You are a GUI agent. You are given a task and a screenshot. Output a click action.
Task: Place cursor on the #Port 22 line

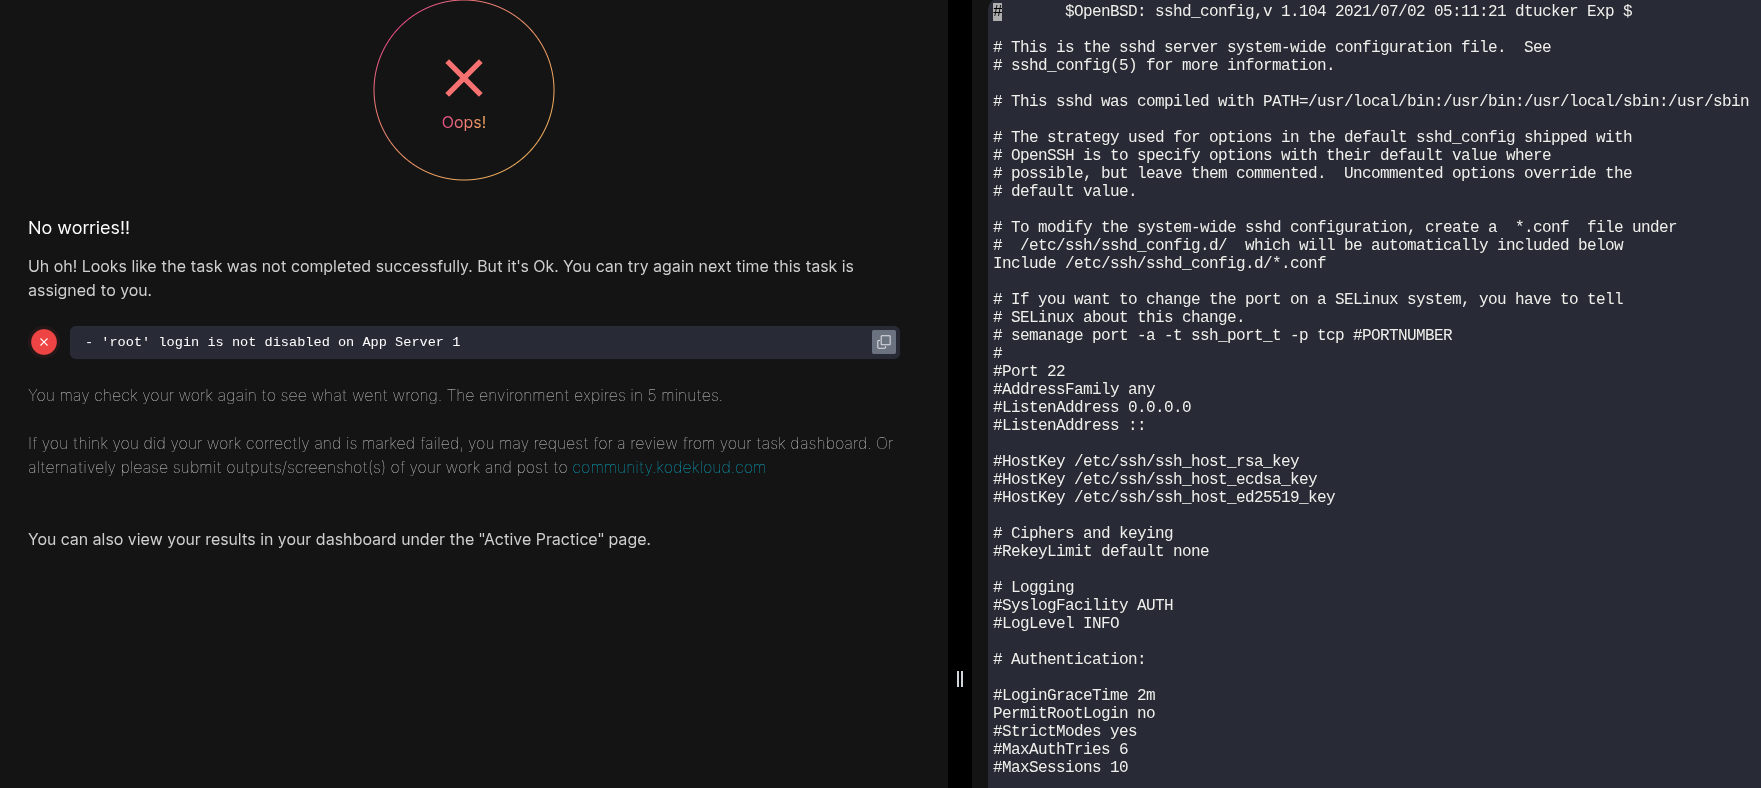[1029, 371]
